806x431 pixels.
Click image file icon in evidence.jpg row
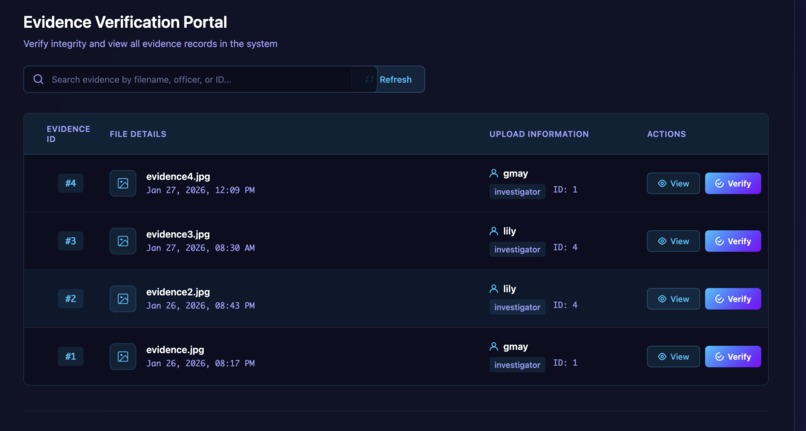click(123, 356)
